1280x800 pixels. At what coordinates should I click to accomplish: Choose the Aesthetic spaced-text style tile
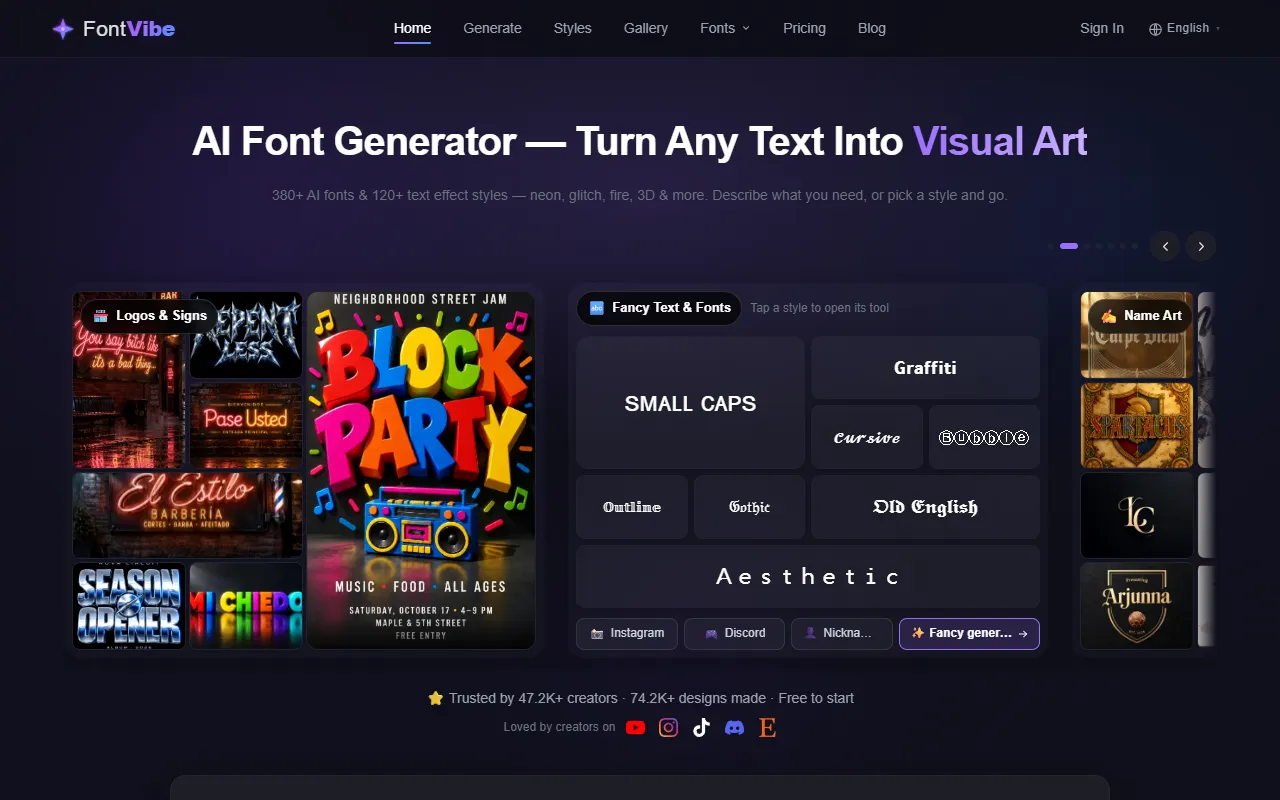point(808,576)
